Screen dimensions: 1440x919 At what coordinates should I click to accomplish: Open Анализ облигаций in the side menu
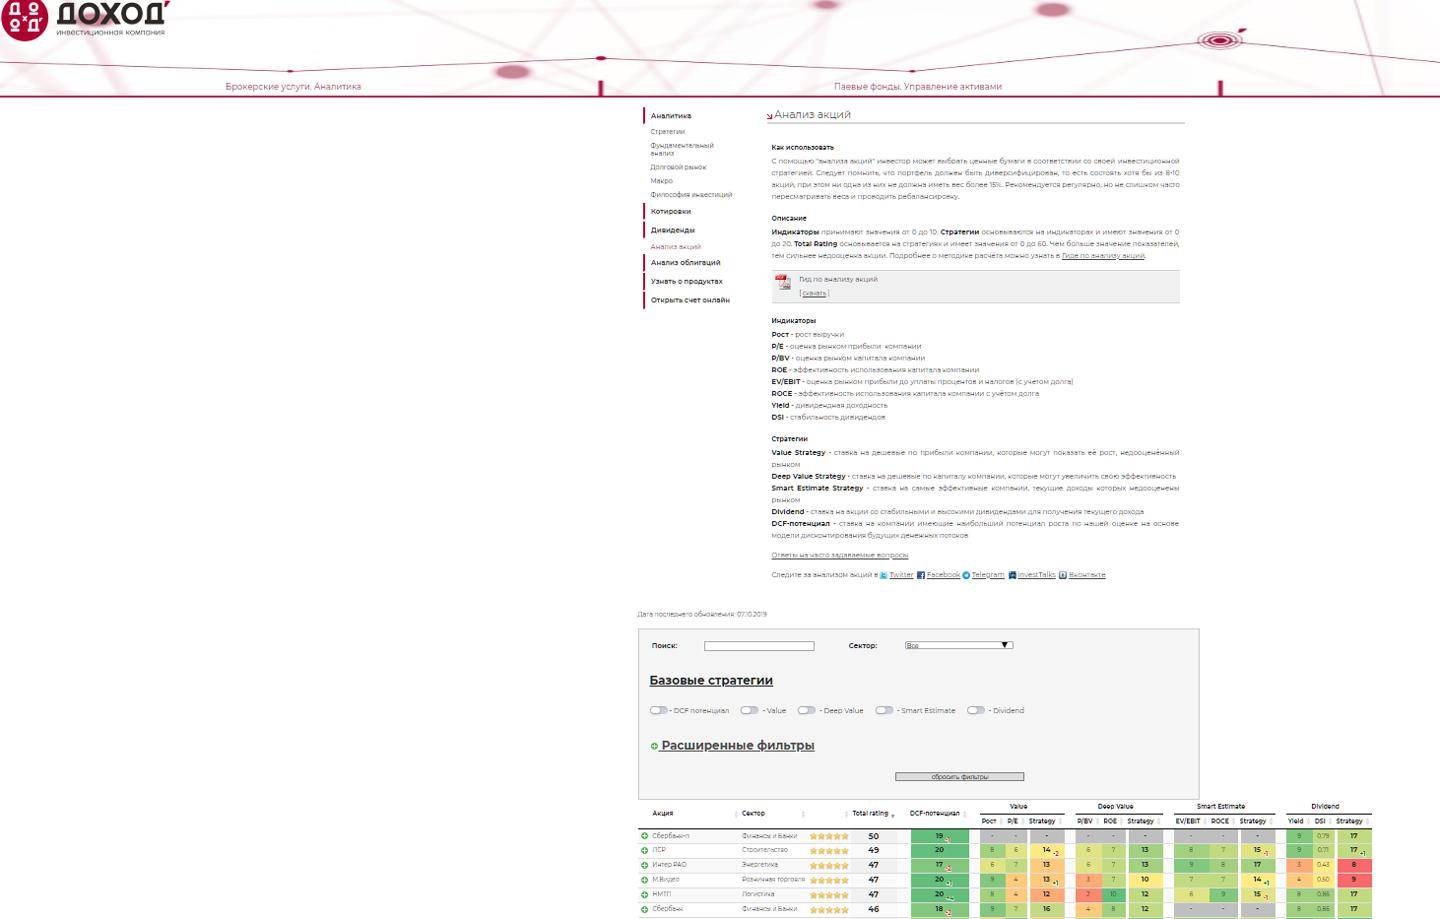685,263
